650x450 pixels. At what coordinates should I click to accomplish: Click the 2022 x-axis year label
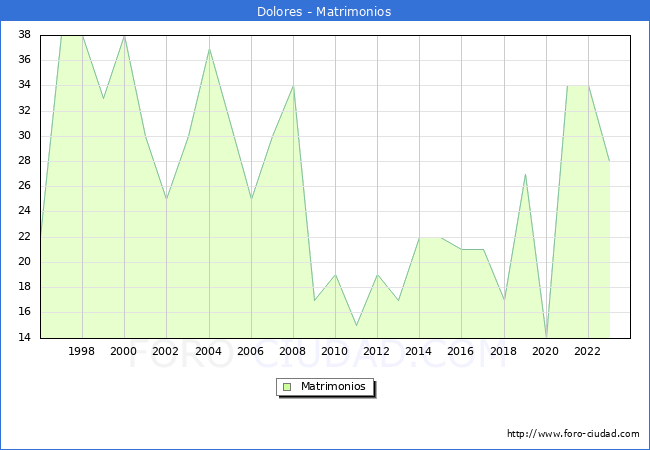(588, 351)
